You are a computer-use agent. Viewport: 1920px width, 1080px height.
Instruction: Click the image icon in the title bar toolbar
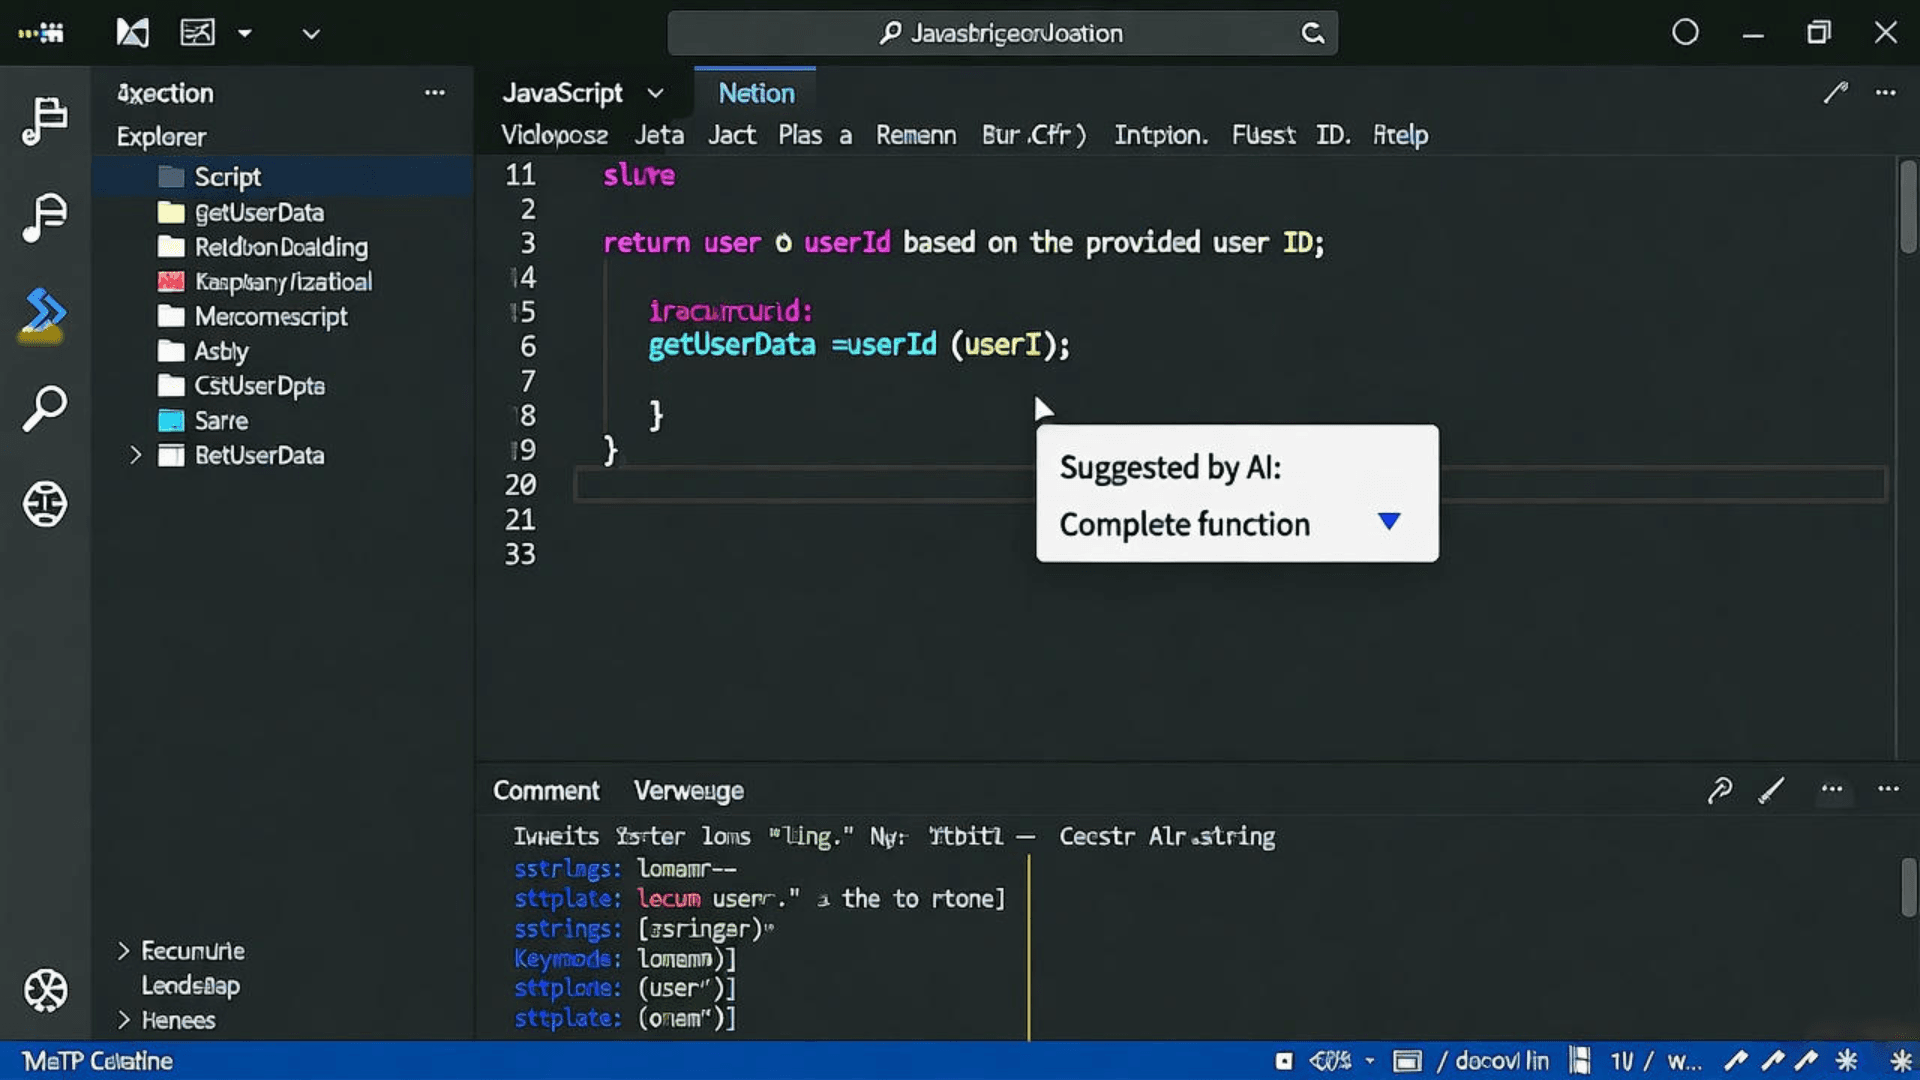coord(197,32)
